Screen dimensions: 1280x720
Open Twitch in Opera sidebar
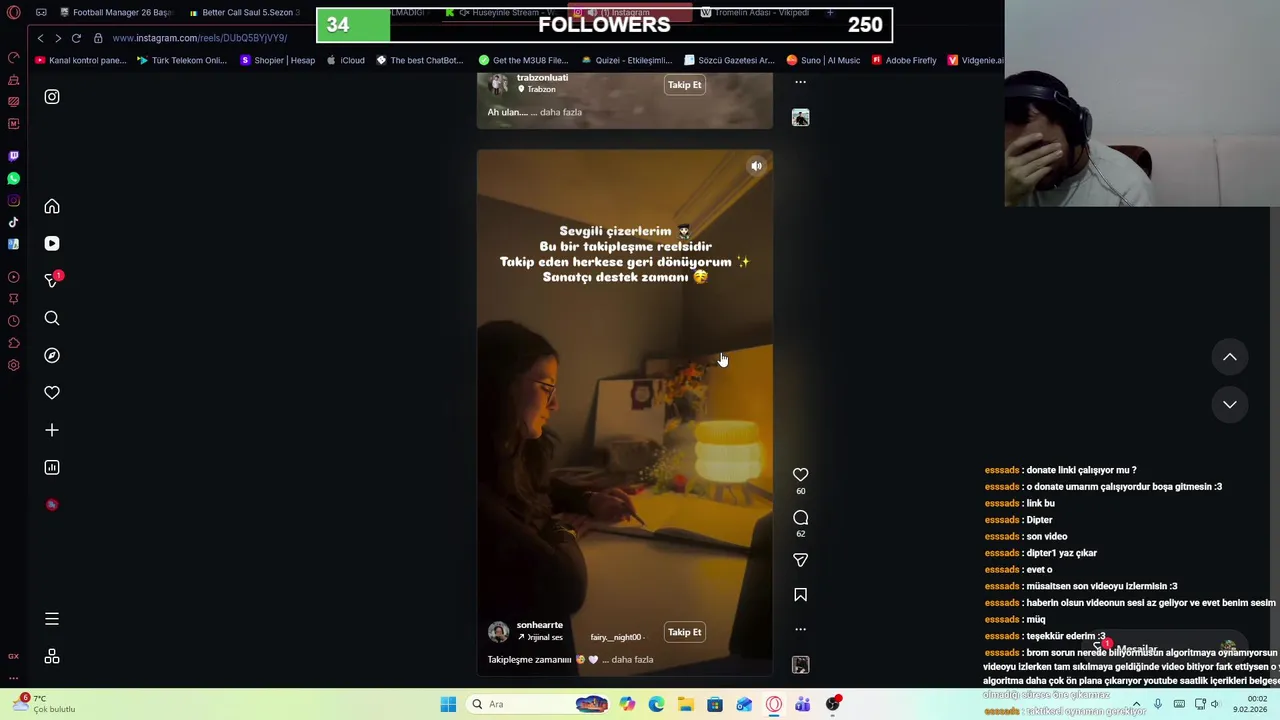click(x=13, y=156)
